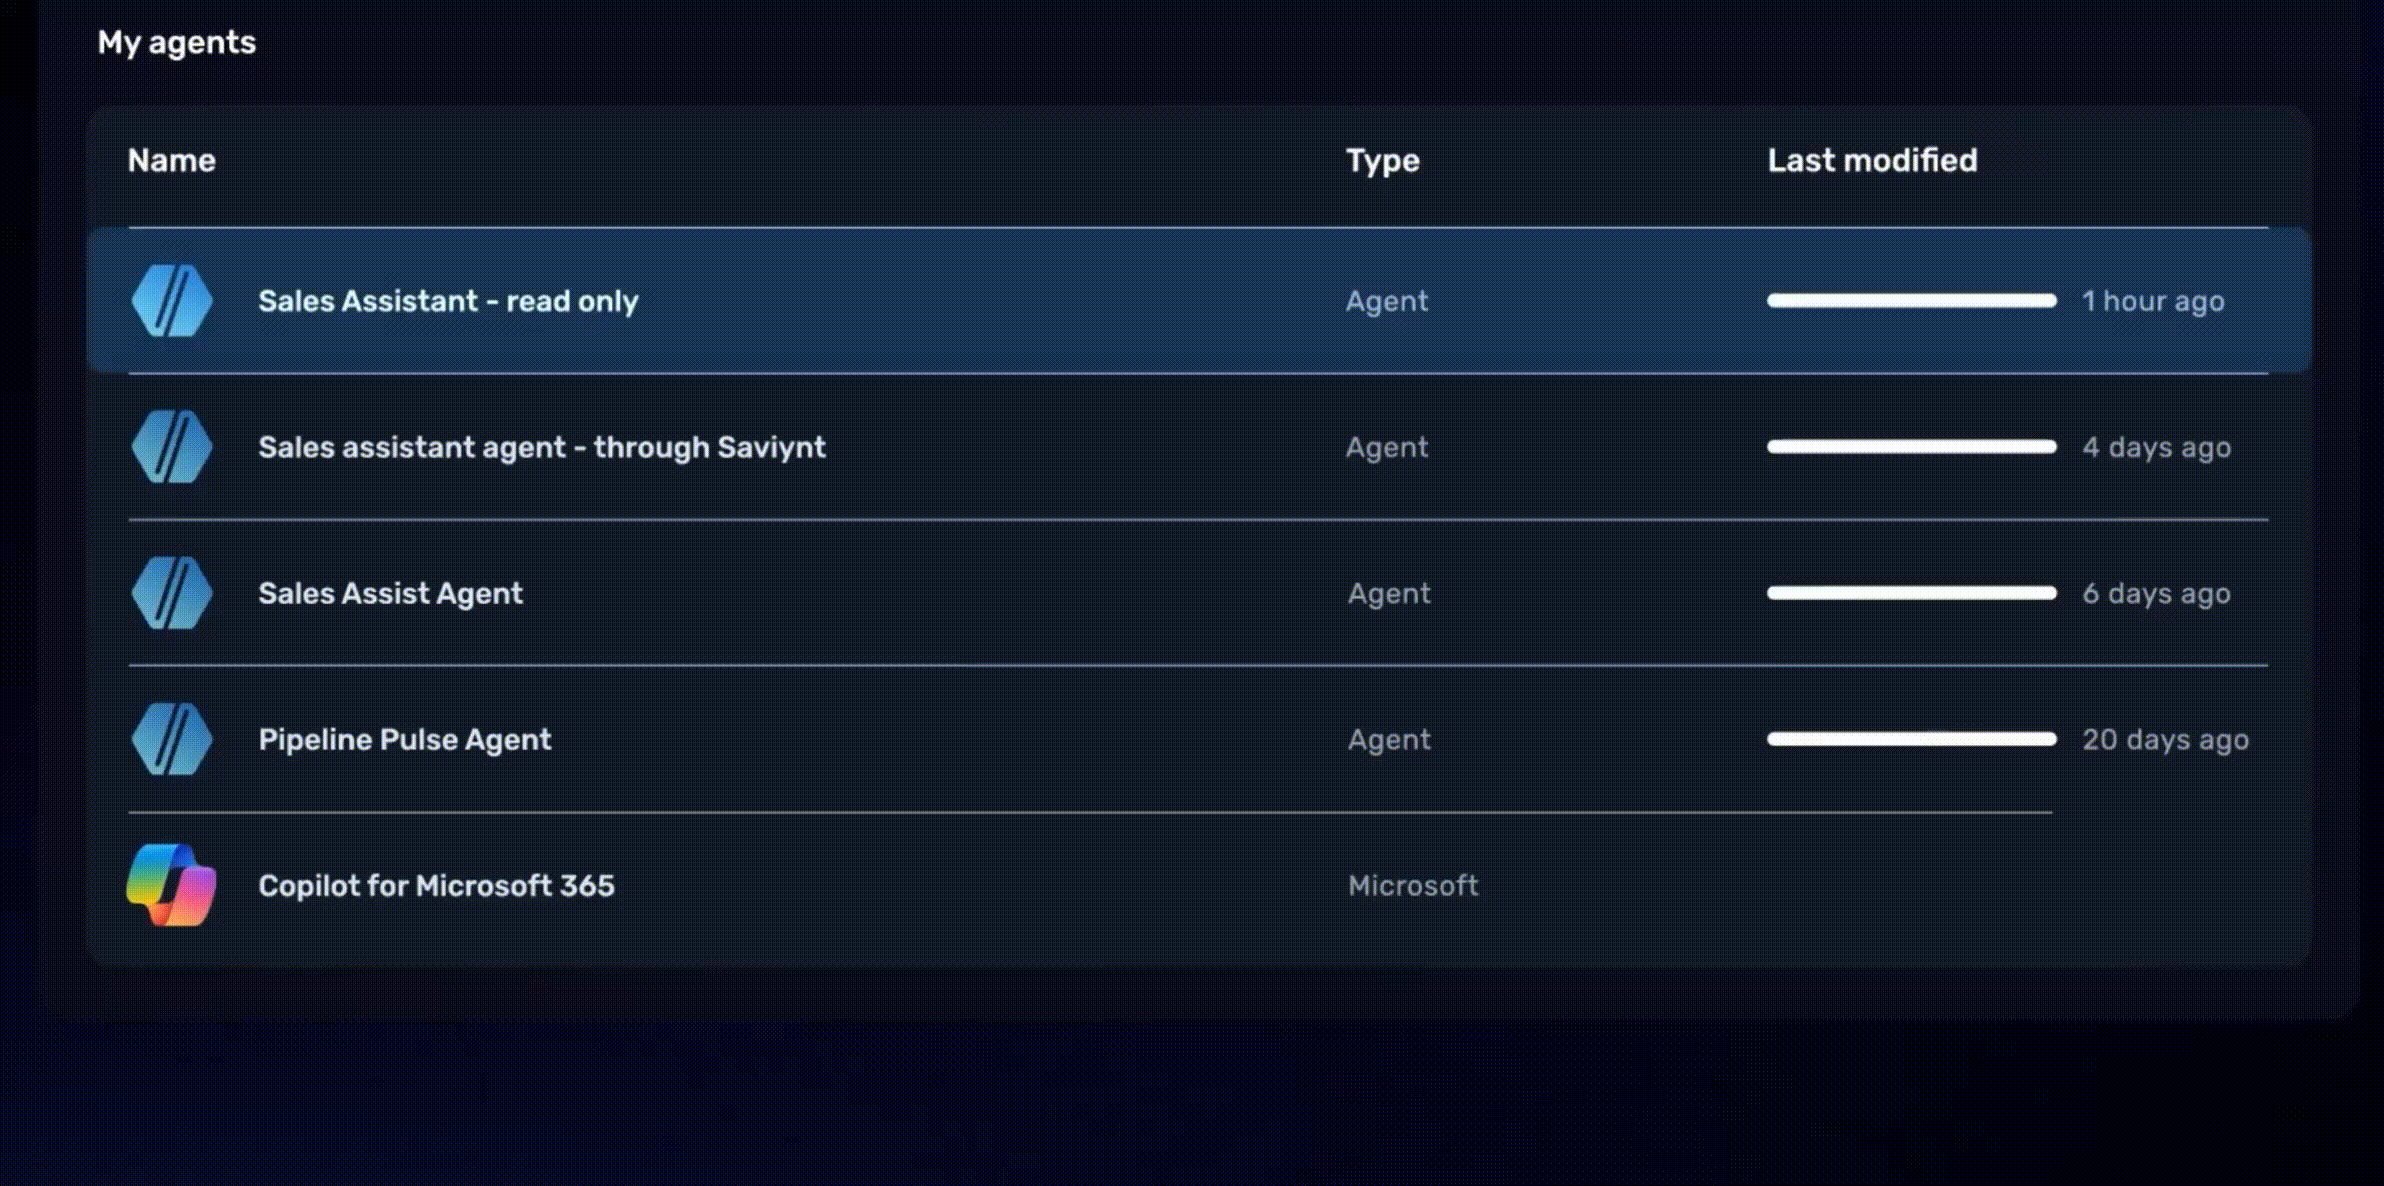Click the Pipeline Pulse Agent icon
Screen dimensions: 2384x1186
(x=172, y=739)
